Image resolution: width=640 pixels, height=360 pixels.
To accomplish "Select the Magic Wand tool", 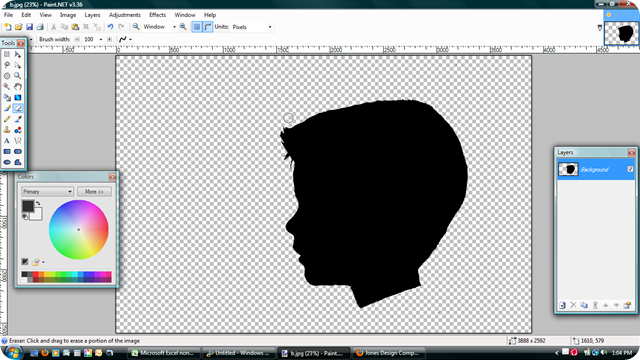I will click(x=7, y=87).
